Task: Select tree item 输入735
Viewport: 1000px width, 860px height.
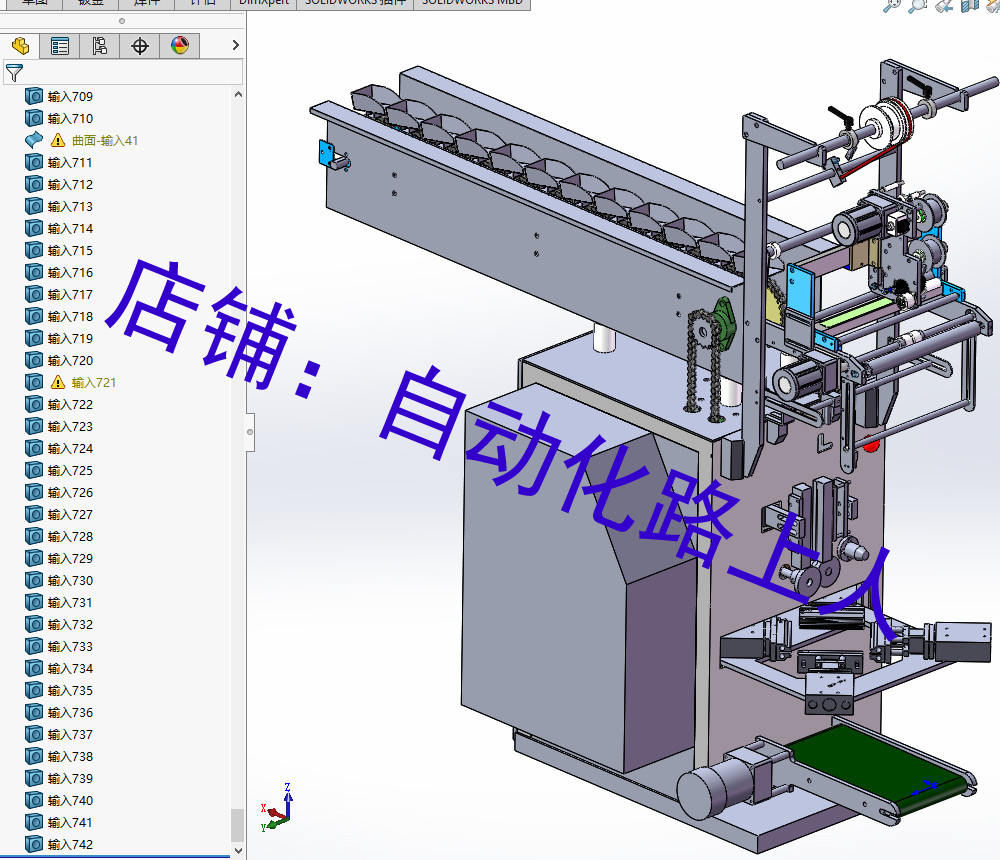Action: [70, 690]
